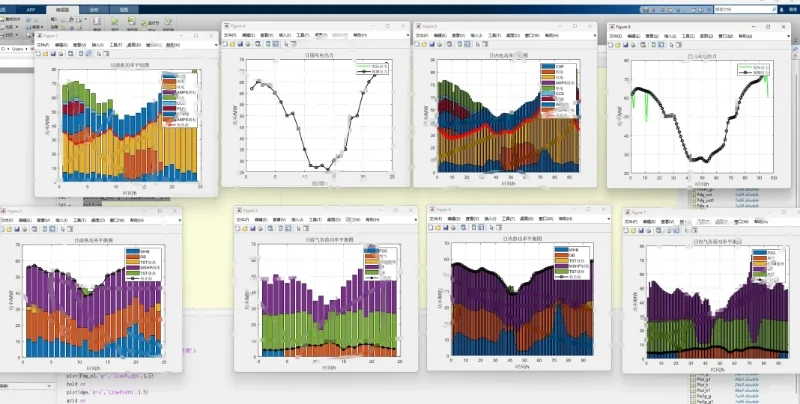800x404 pixels.
Task: Select the 编辑器 tab in MATLAB ribbon
Action: pyautogui.click(x=62, y=10)
